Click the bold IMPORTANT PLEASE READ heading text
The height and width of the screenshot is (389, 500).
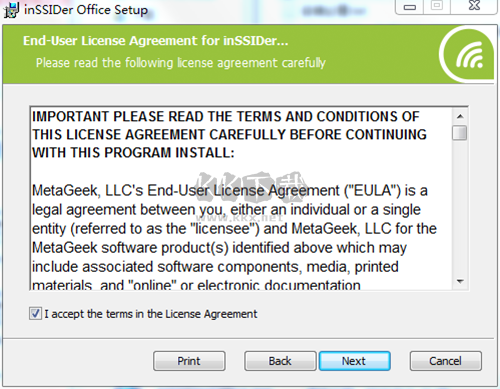229,135
